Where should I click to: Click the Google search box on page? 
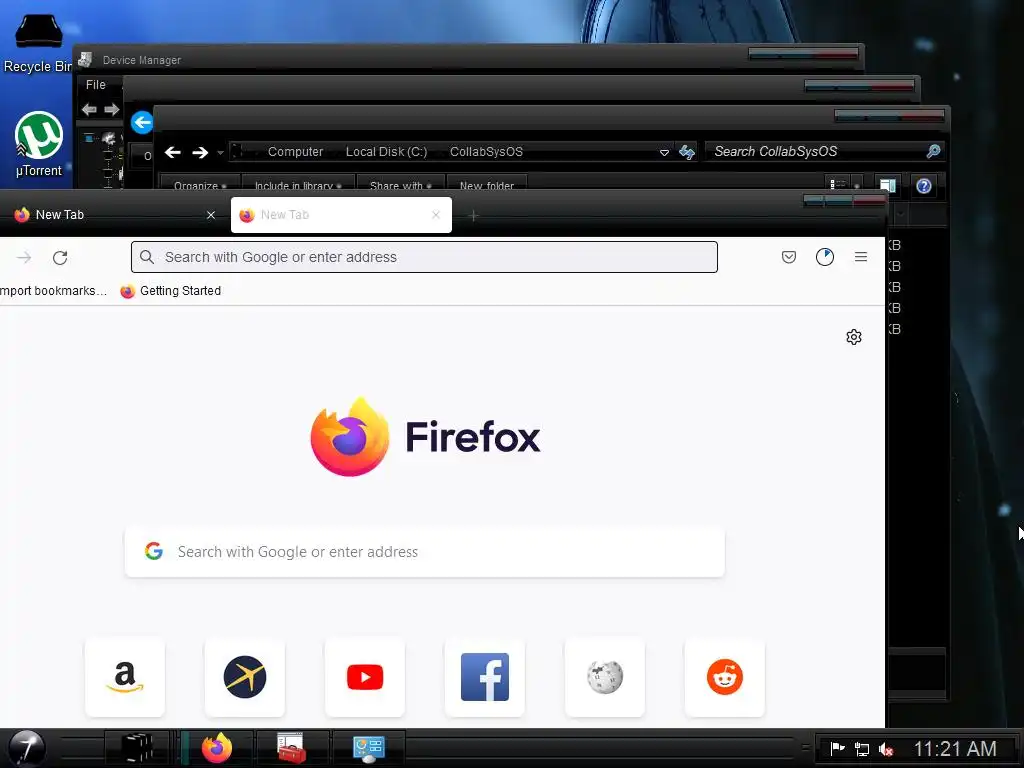pos(424,552)
